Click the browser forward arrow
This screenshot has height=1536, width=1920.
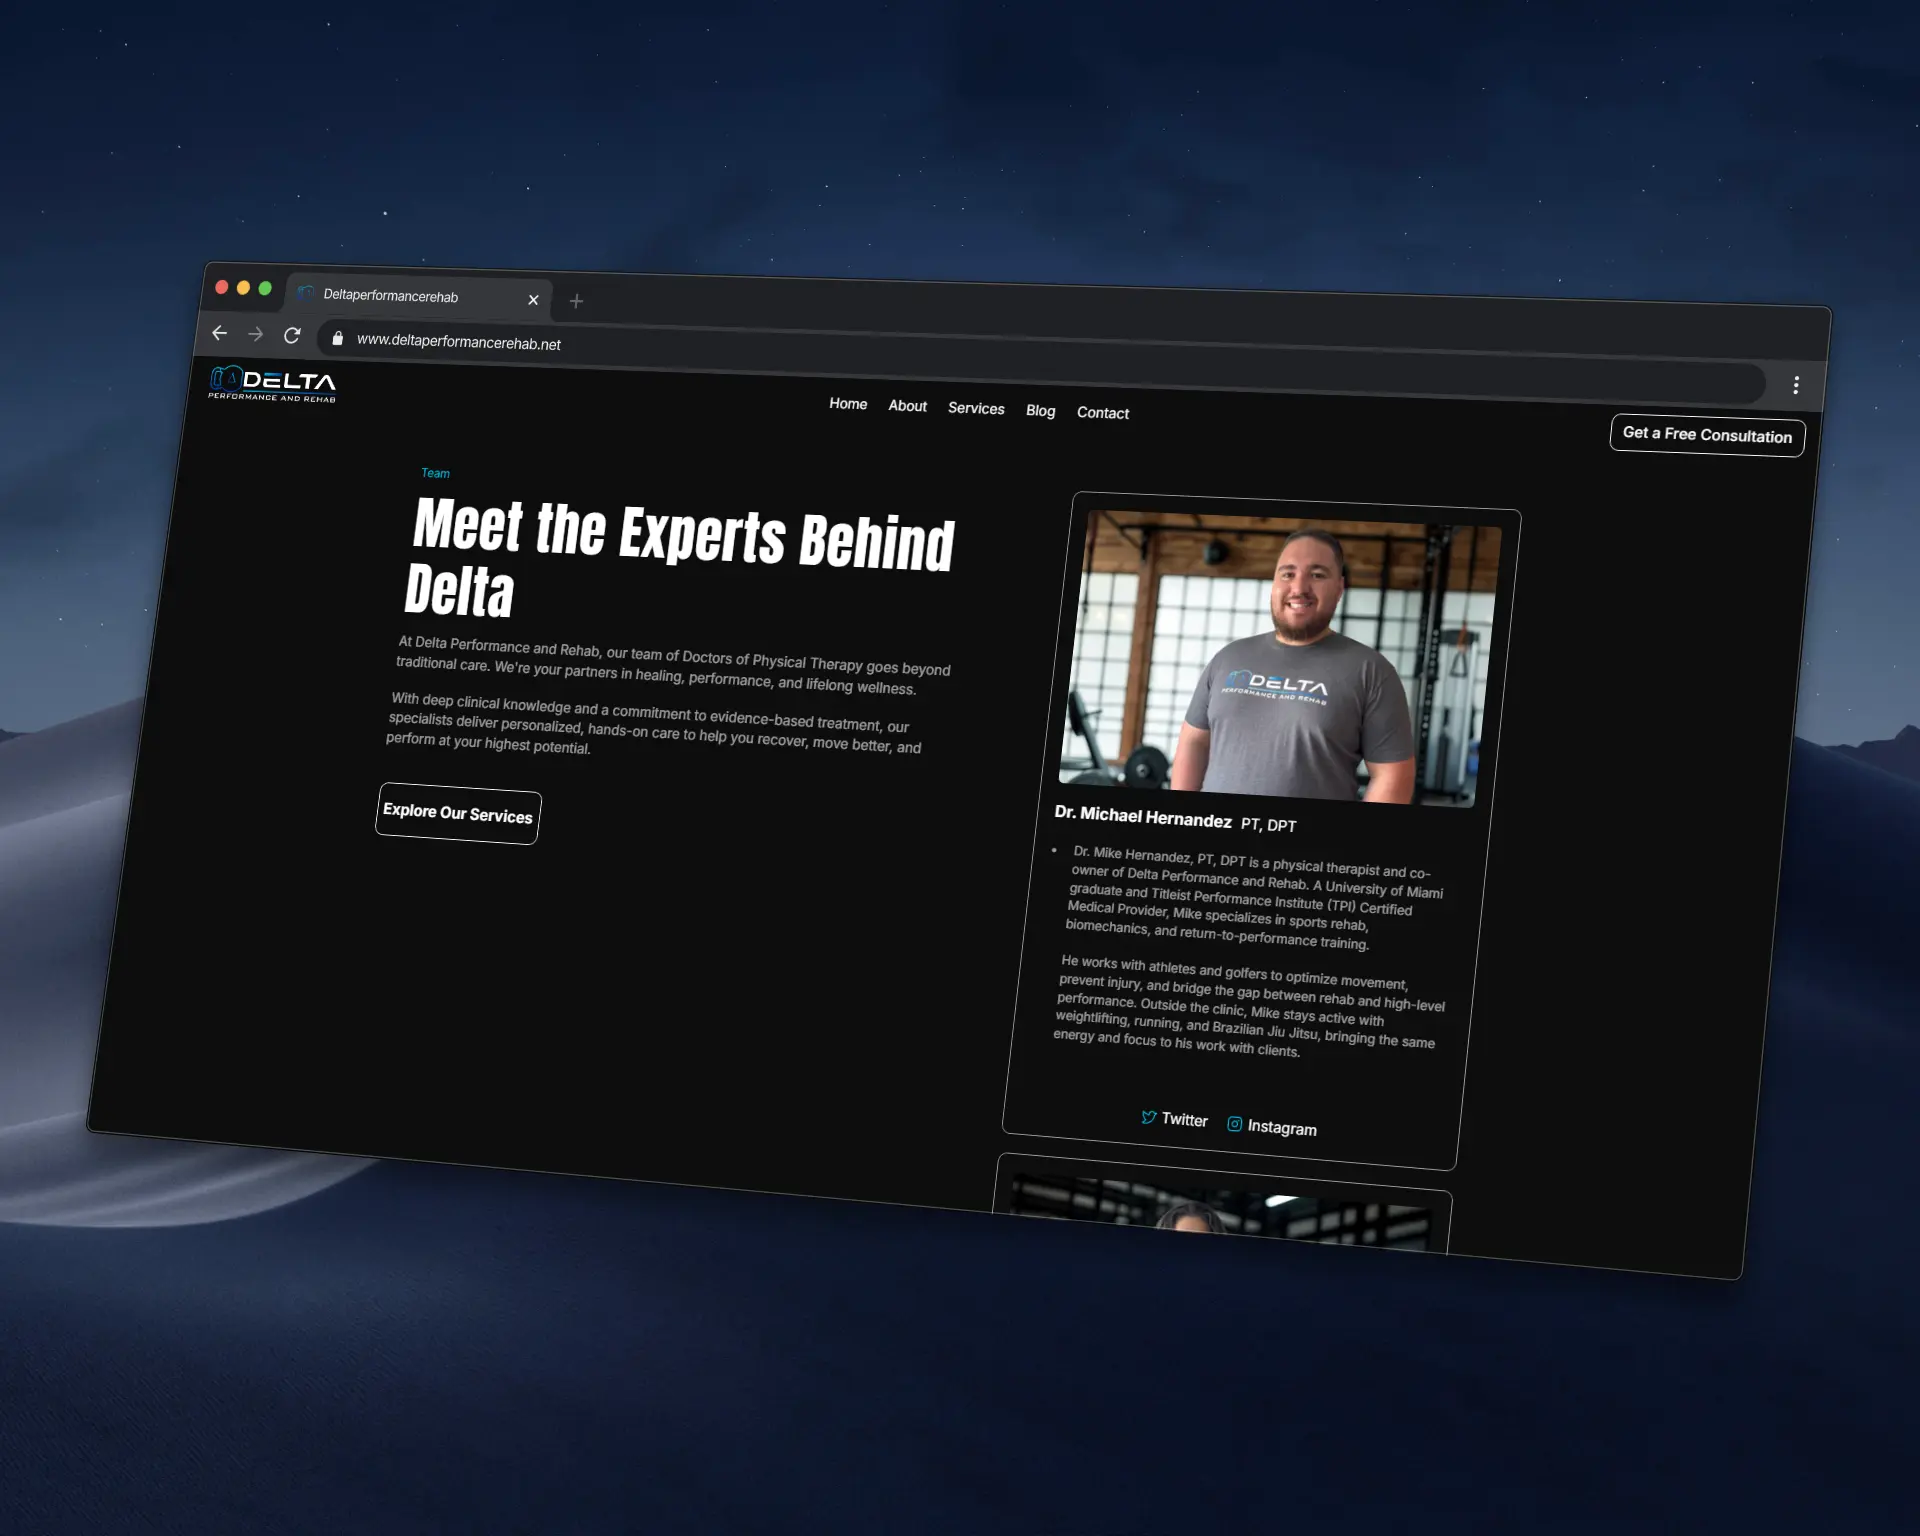click(x=256, y=334)
